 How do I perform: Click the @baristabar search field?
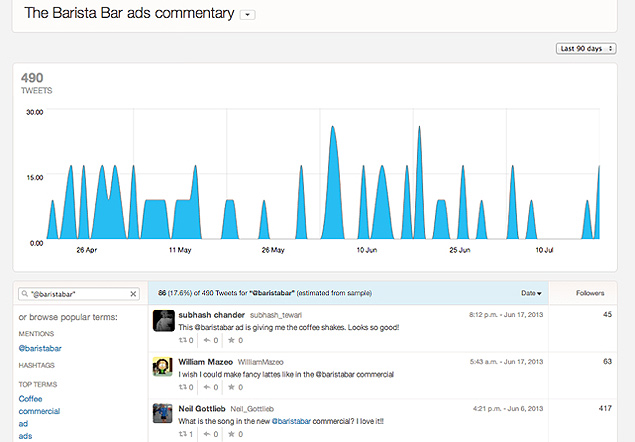pos(79,294)
